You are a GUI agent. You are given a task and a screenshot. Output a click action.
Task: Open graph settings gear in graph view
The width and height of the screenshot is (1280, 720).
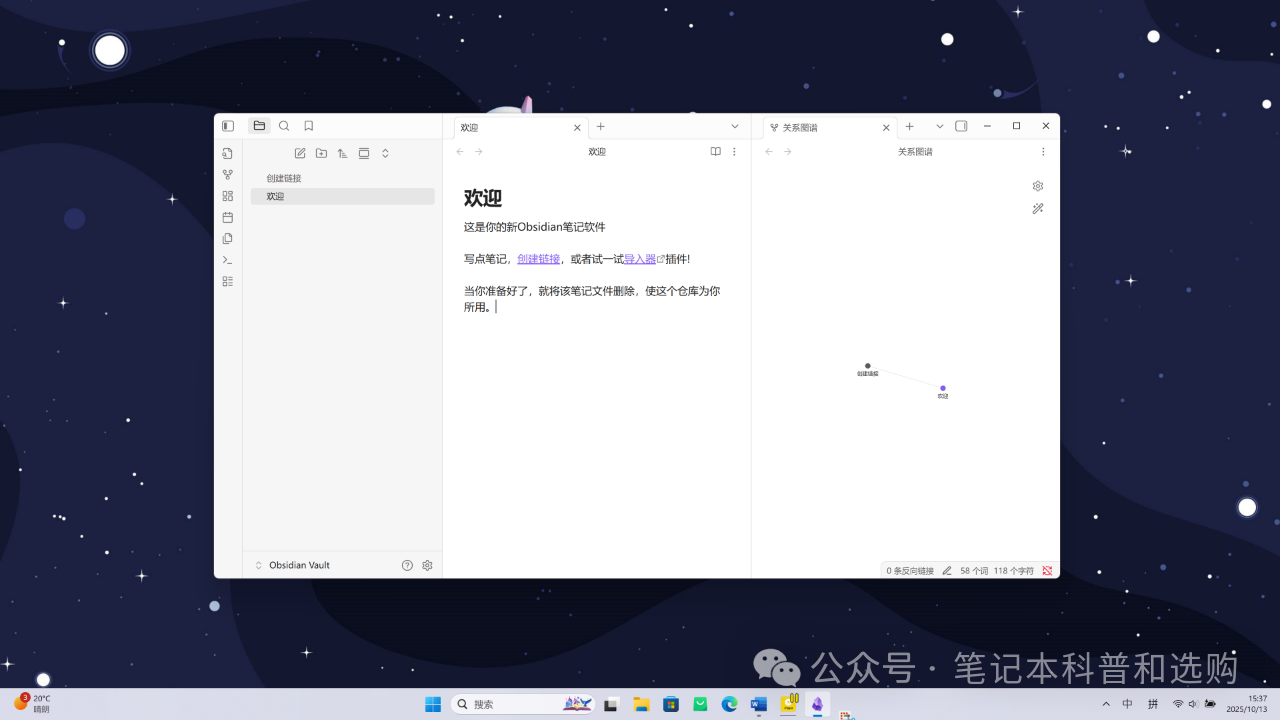tap(1038, 186)
